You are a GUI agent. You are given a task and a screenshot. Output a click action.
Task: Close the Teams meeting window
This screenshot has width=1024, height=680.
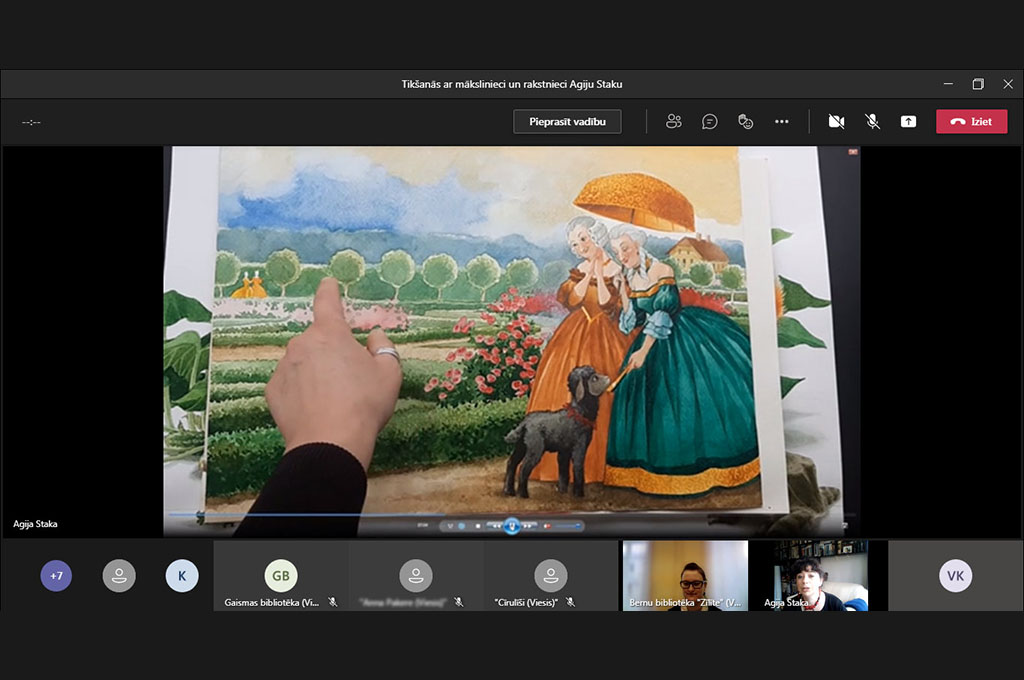pos(1008,84)
